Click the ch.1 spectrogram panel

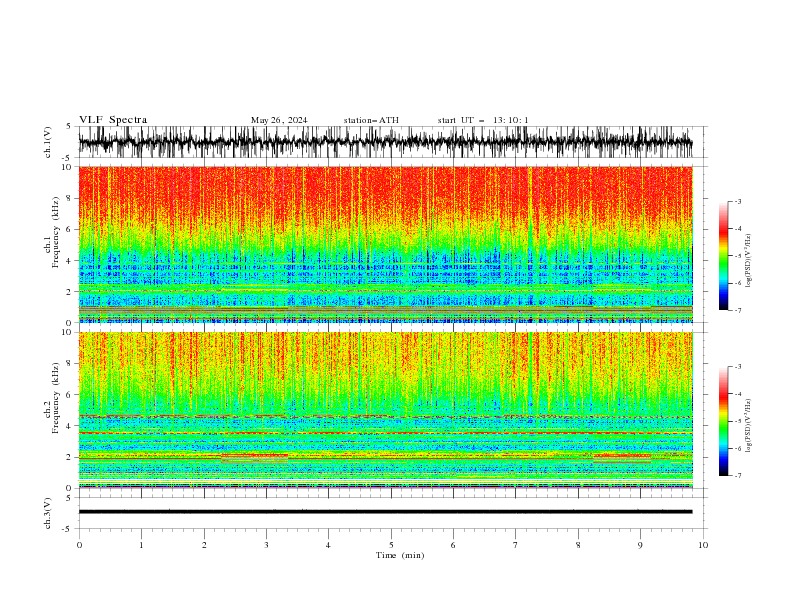click(x=385, y=244)
